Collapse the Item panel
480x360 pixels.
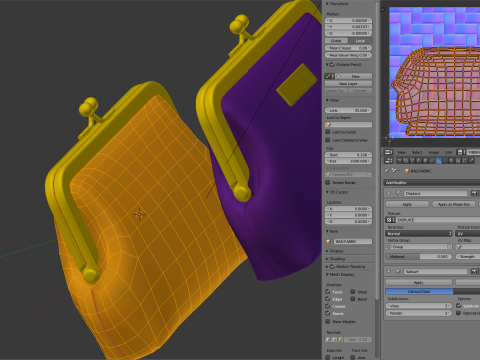pyautogui.click(x=327, y=231)
